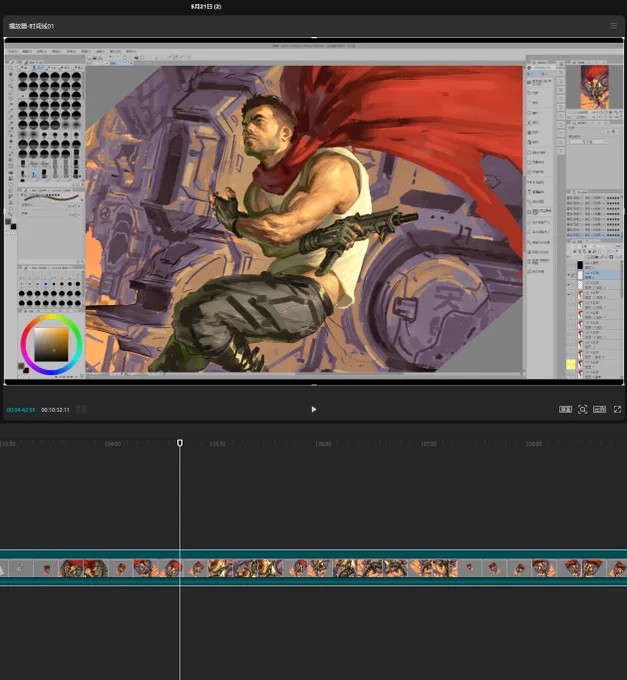
Task: Click the aspect ratio button in player controls
Action: coord(599,409)
